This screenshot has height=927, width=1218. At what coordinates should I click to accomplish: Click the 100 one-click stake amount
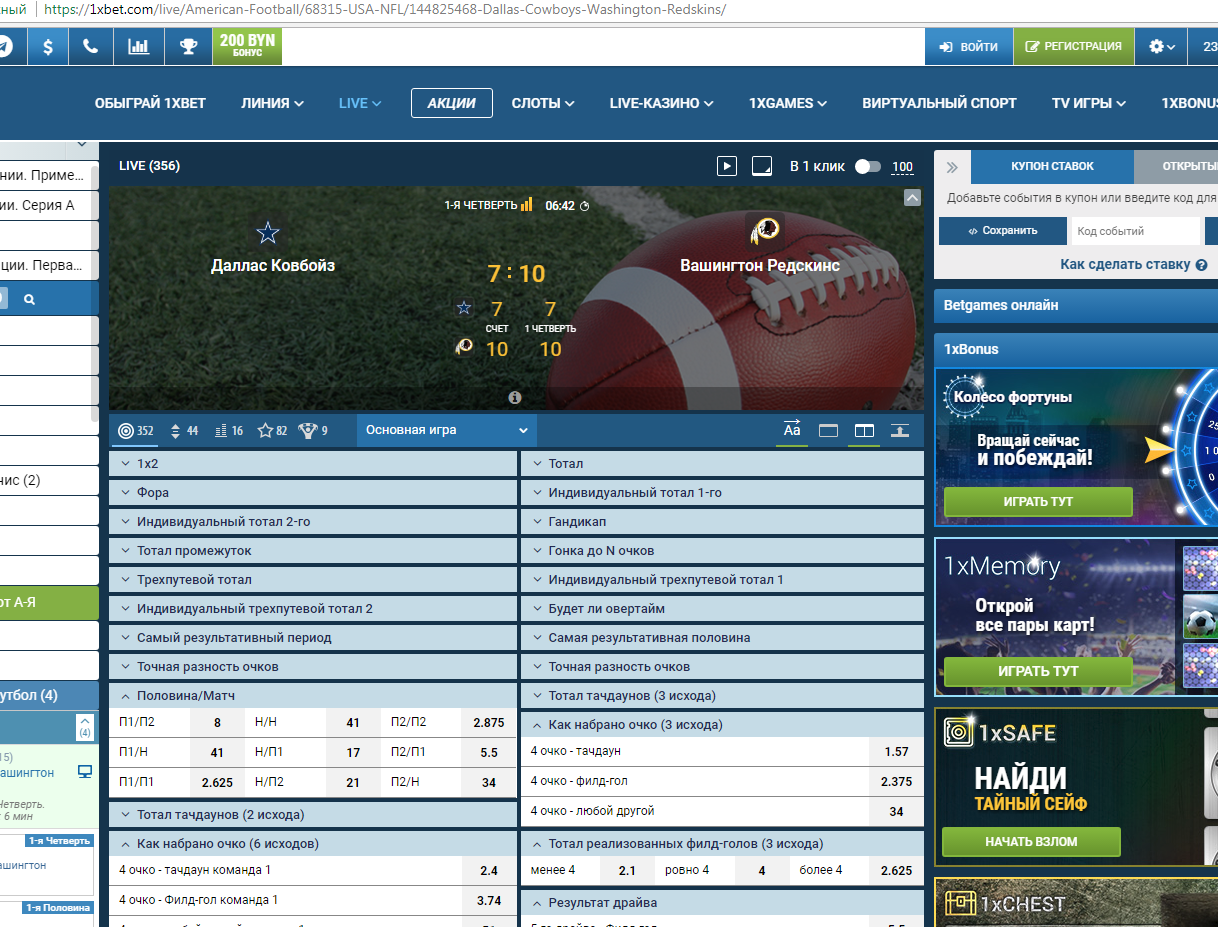902,167
